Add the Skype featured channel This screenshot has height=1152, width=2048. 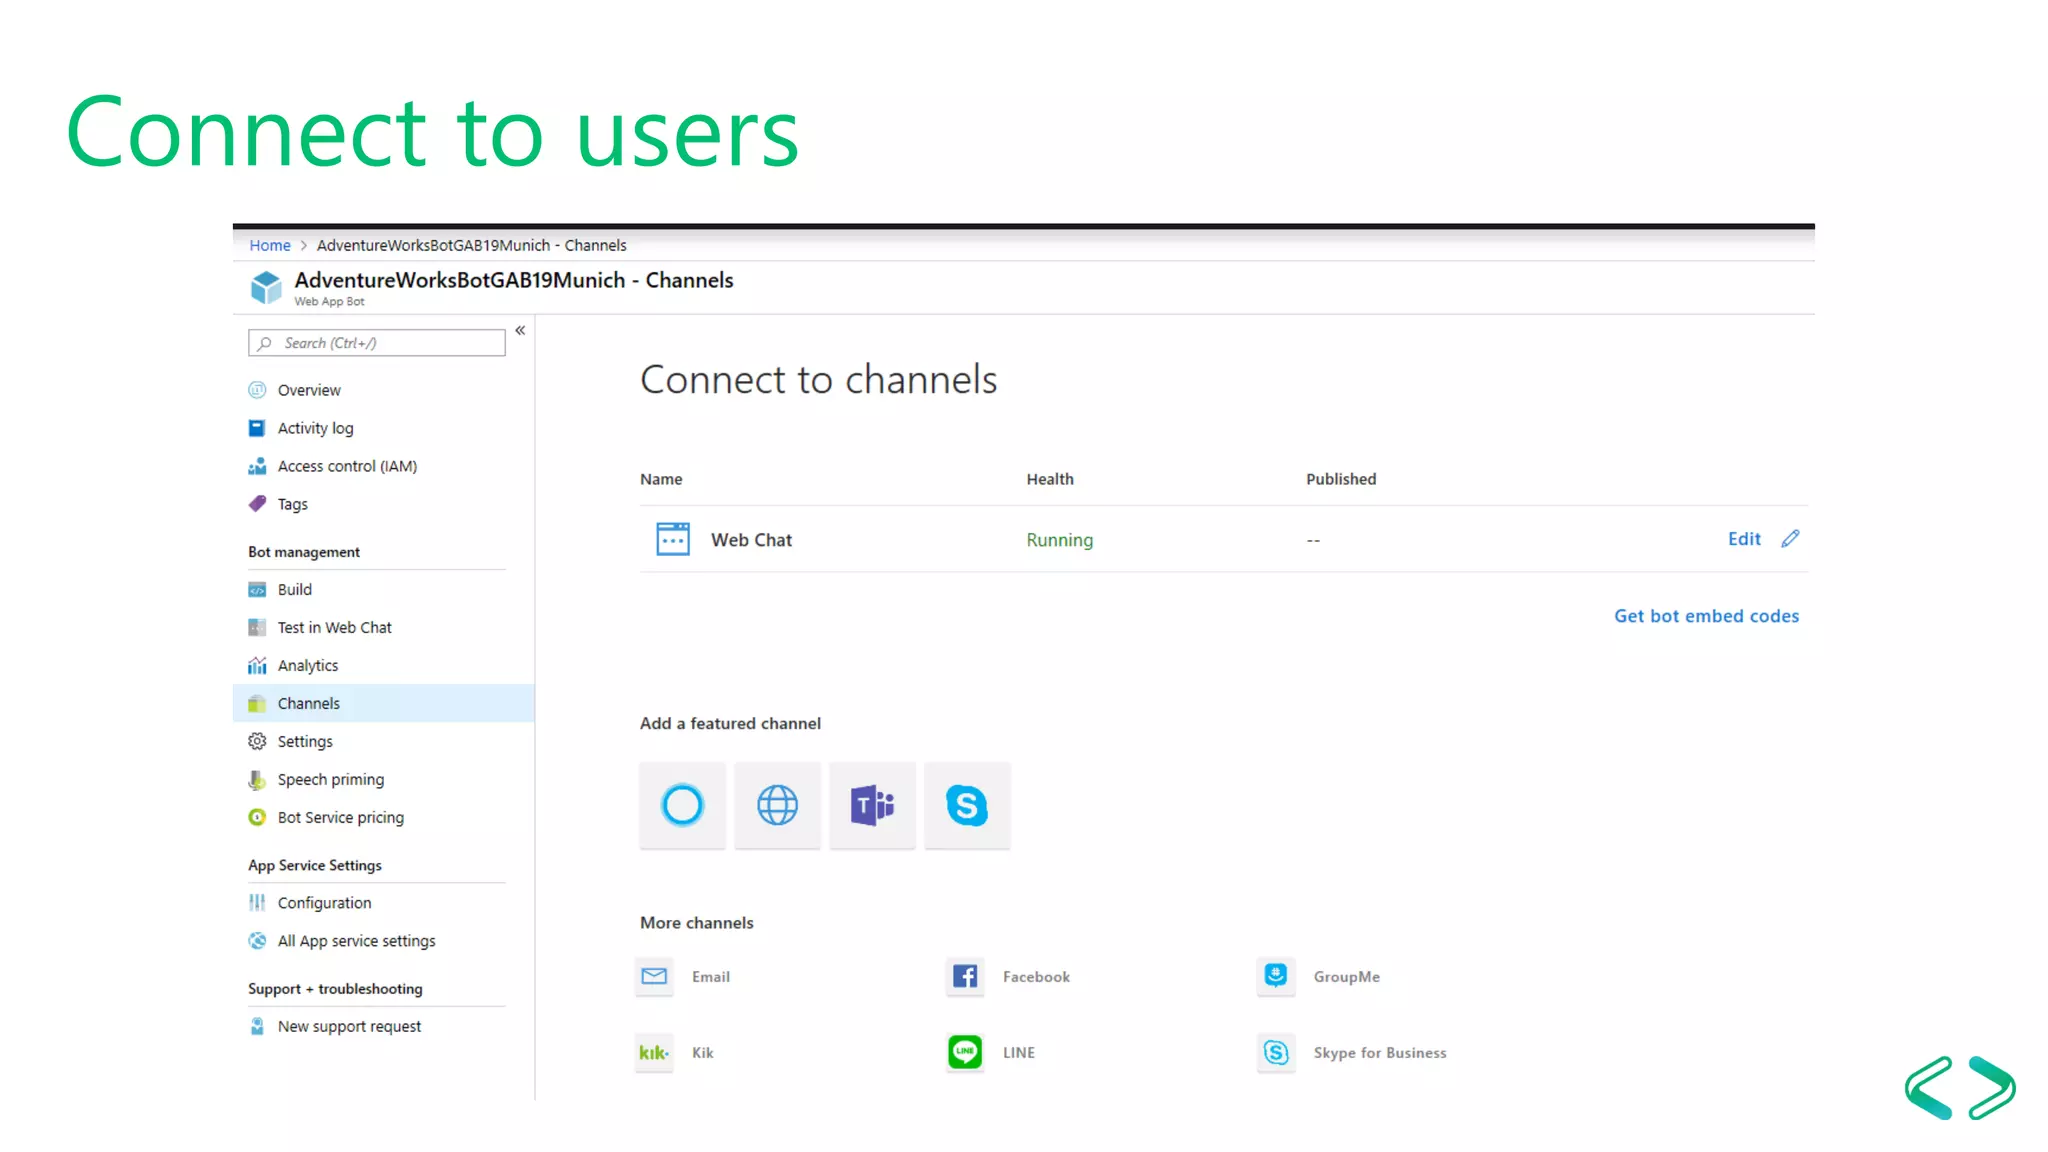click(967, 805)
